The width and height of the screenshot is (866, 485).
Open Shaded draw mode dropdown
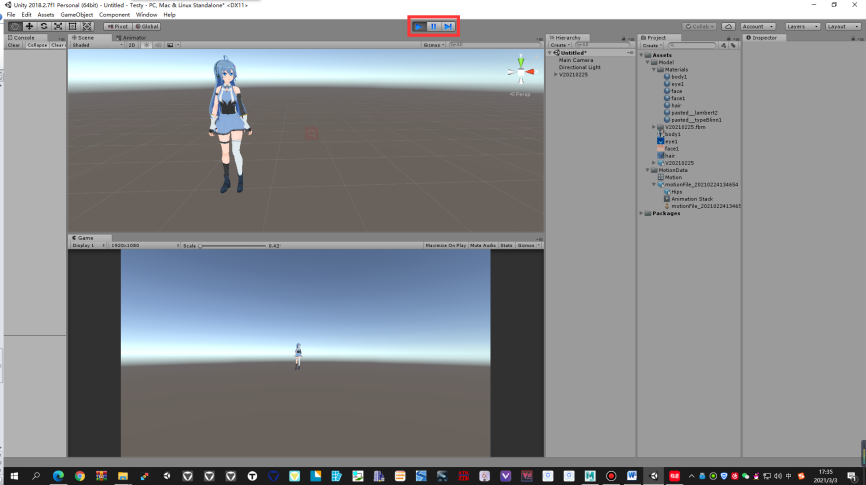[x=97, y=45]
